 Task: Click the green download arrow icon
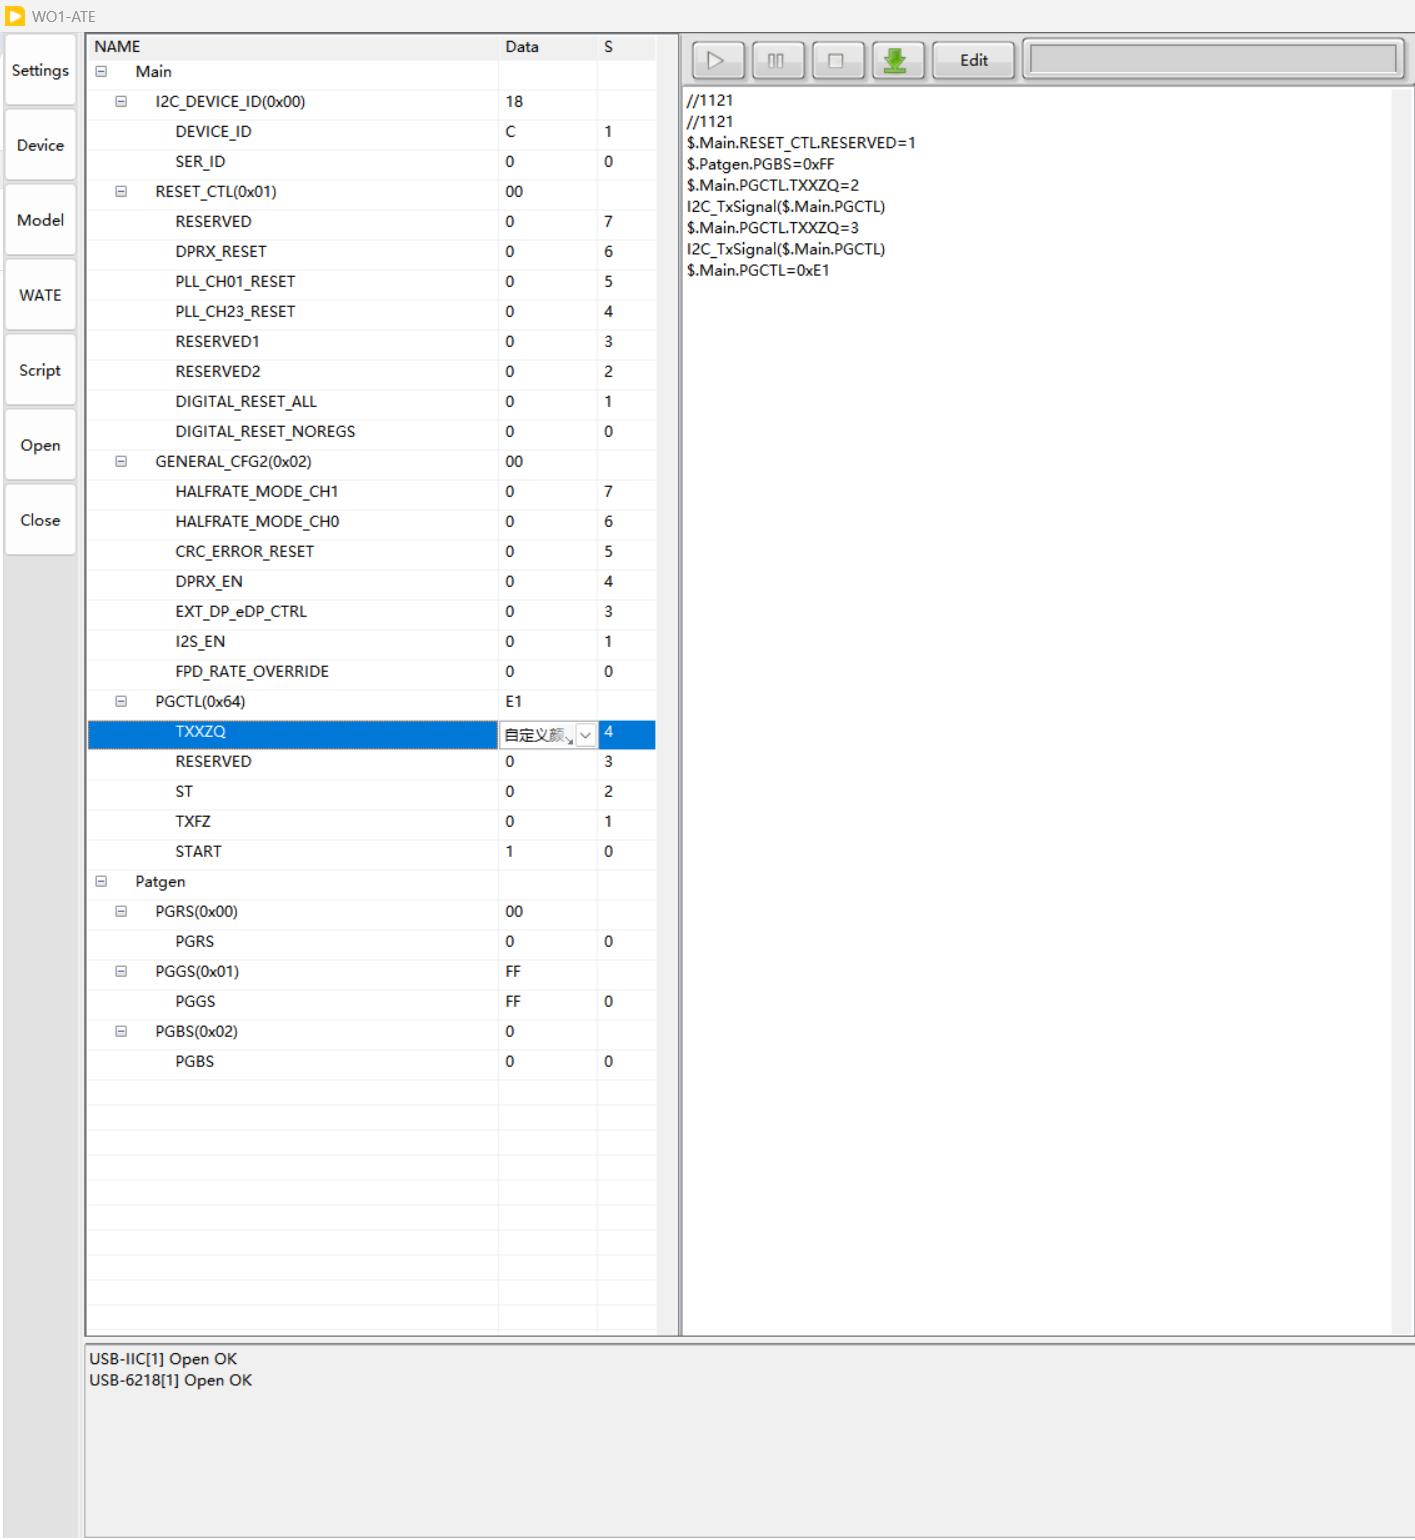[896, 60]
